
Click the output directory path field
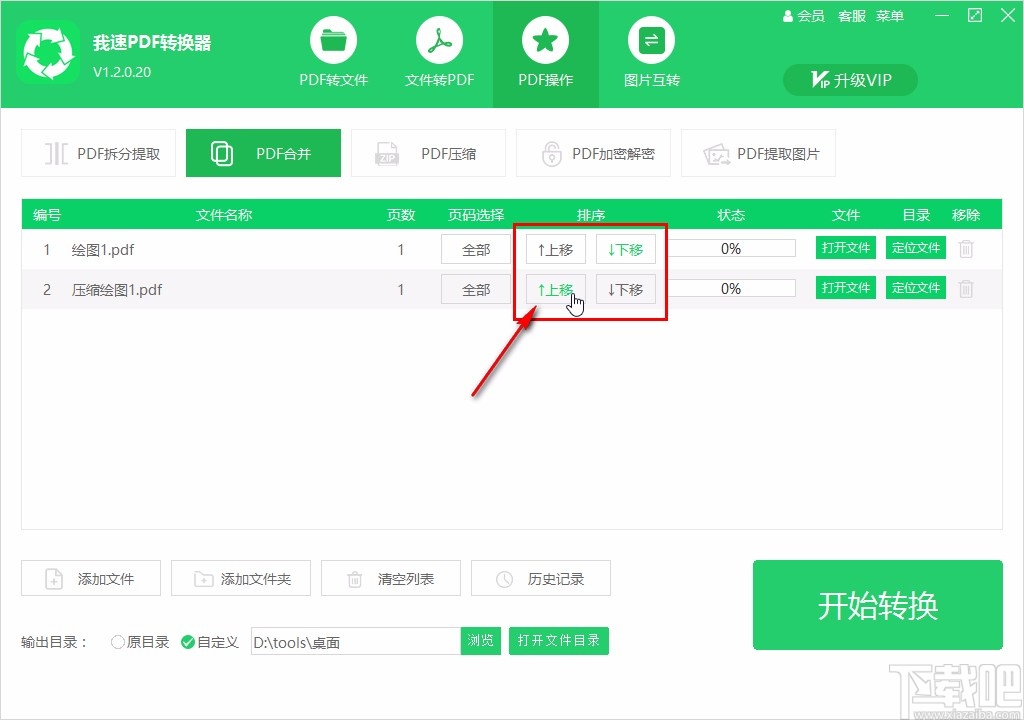[x=355, y=641]
